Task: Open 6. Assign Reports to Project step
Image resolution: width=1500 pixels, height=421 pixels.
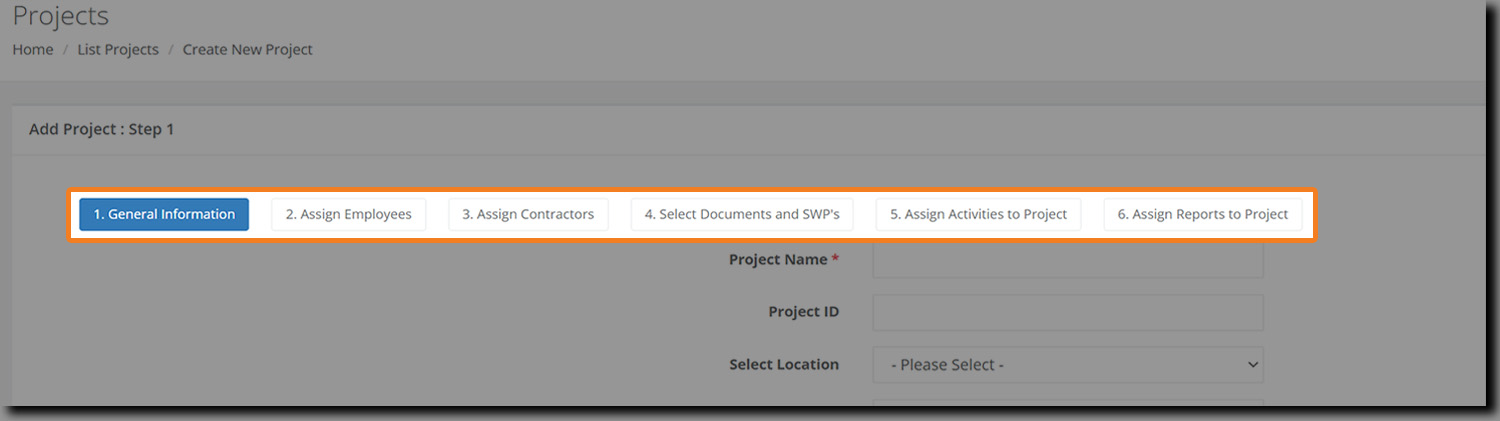Action: 1202,214
